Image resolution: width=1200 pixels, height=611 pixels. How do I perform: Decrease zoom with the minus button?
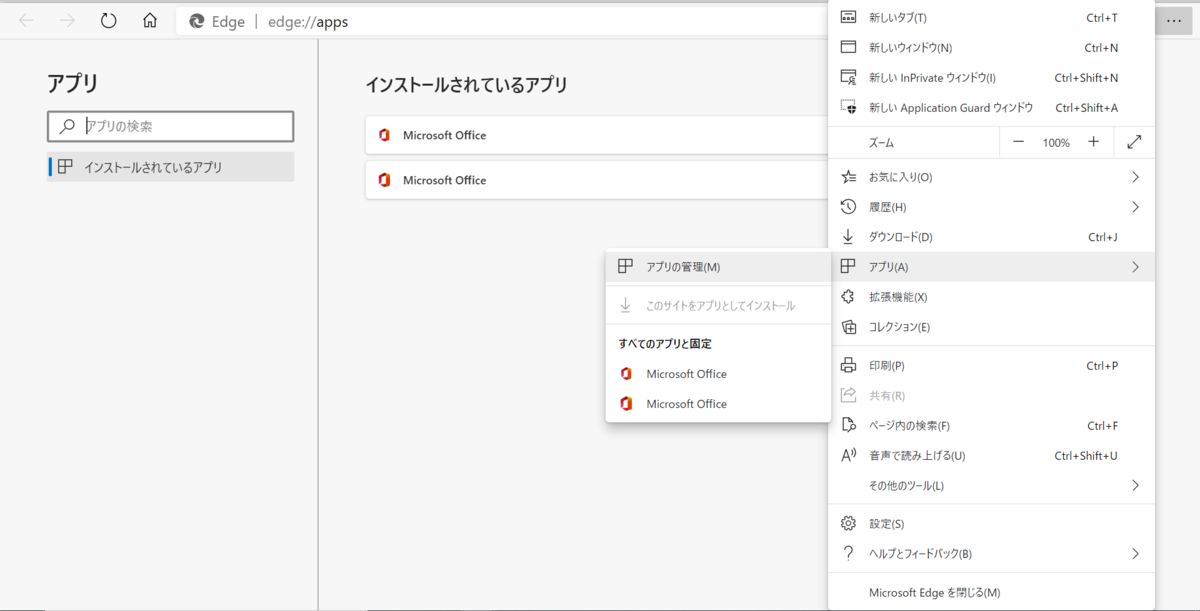[x=1018, y=142]
